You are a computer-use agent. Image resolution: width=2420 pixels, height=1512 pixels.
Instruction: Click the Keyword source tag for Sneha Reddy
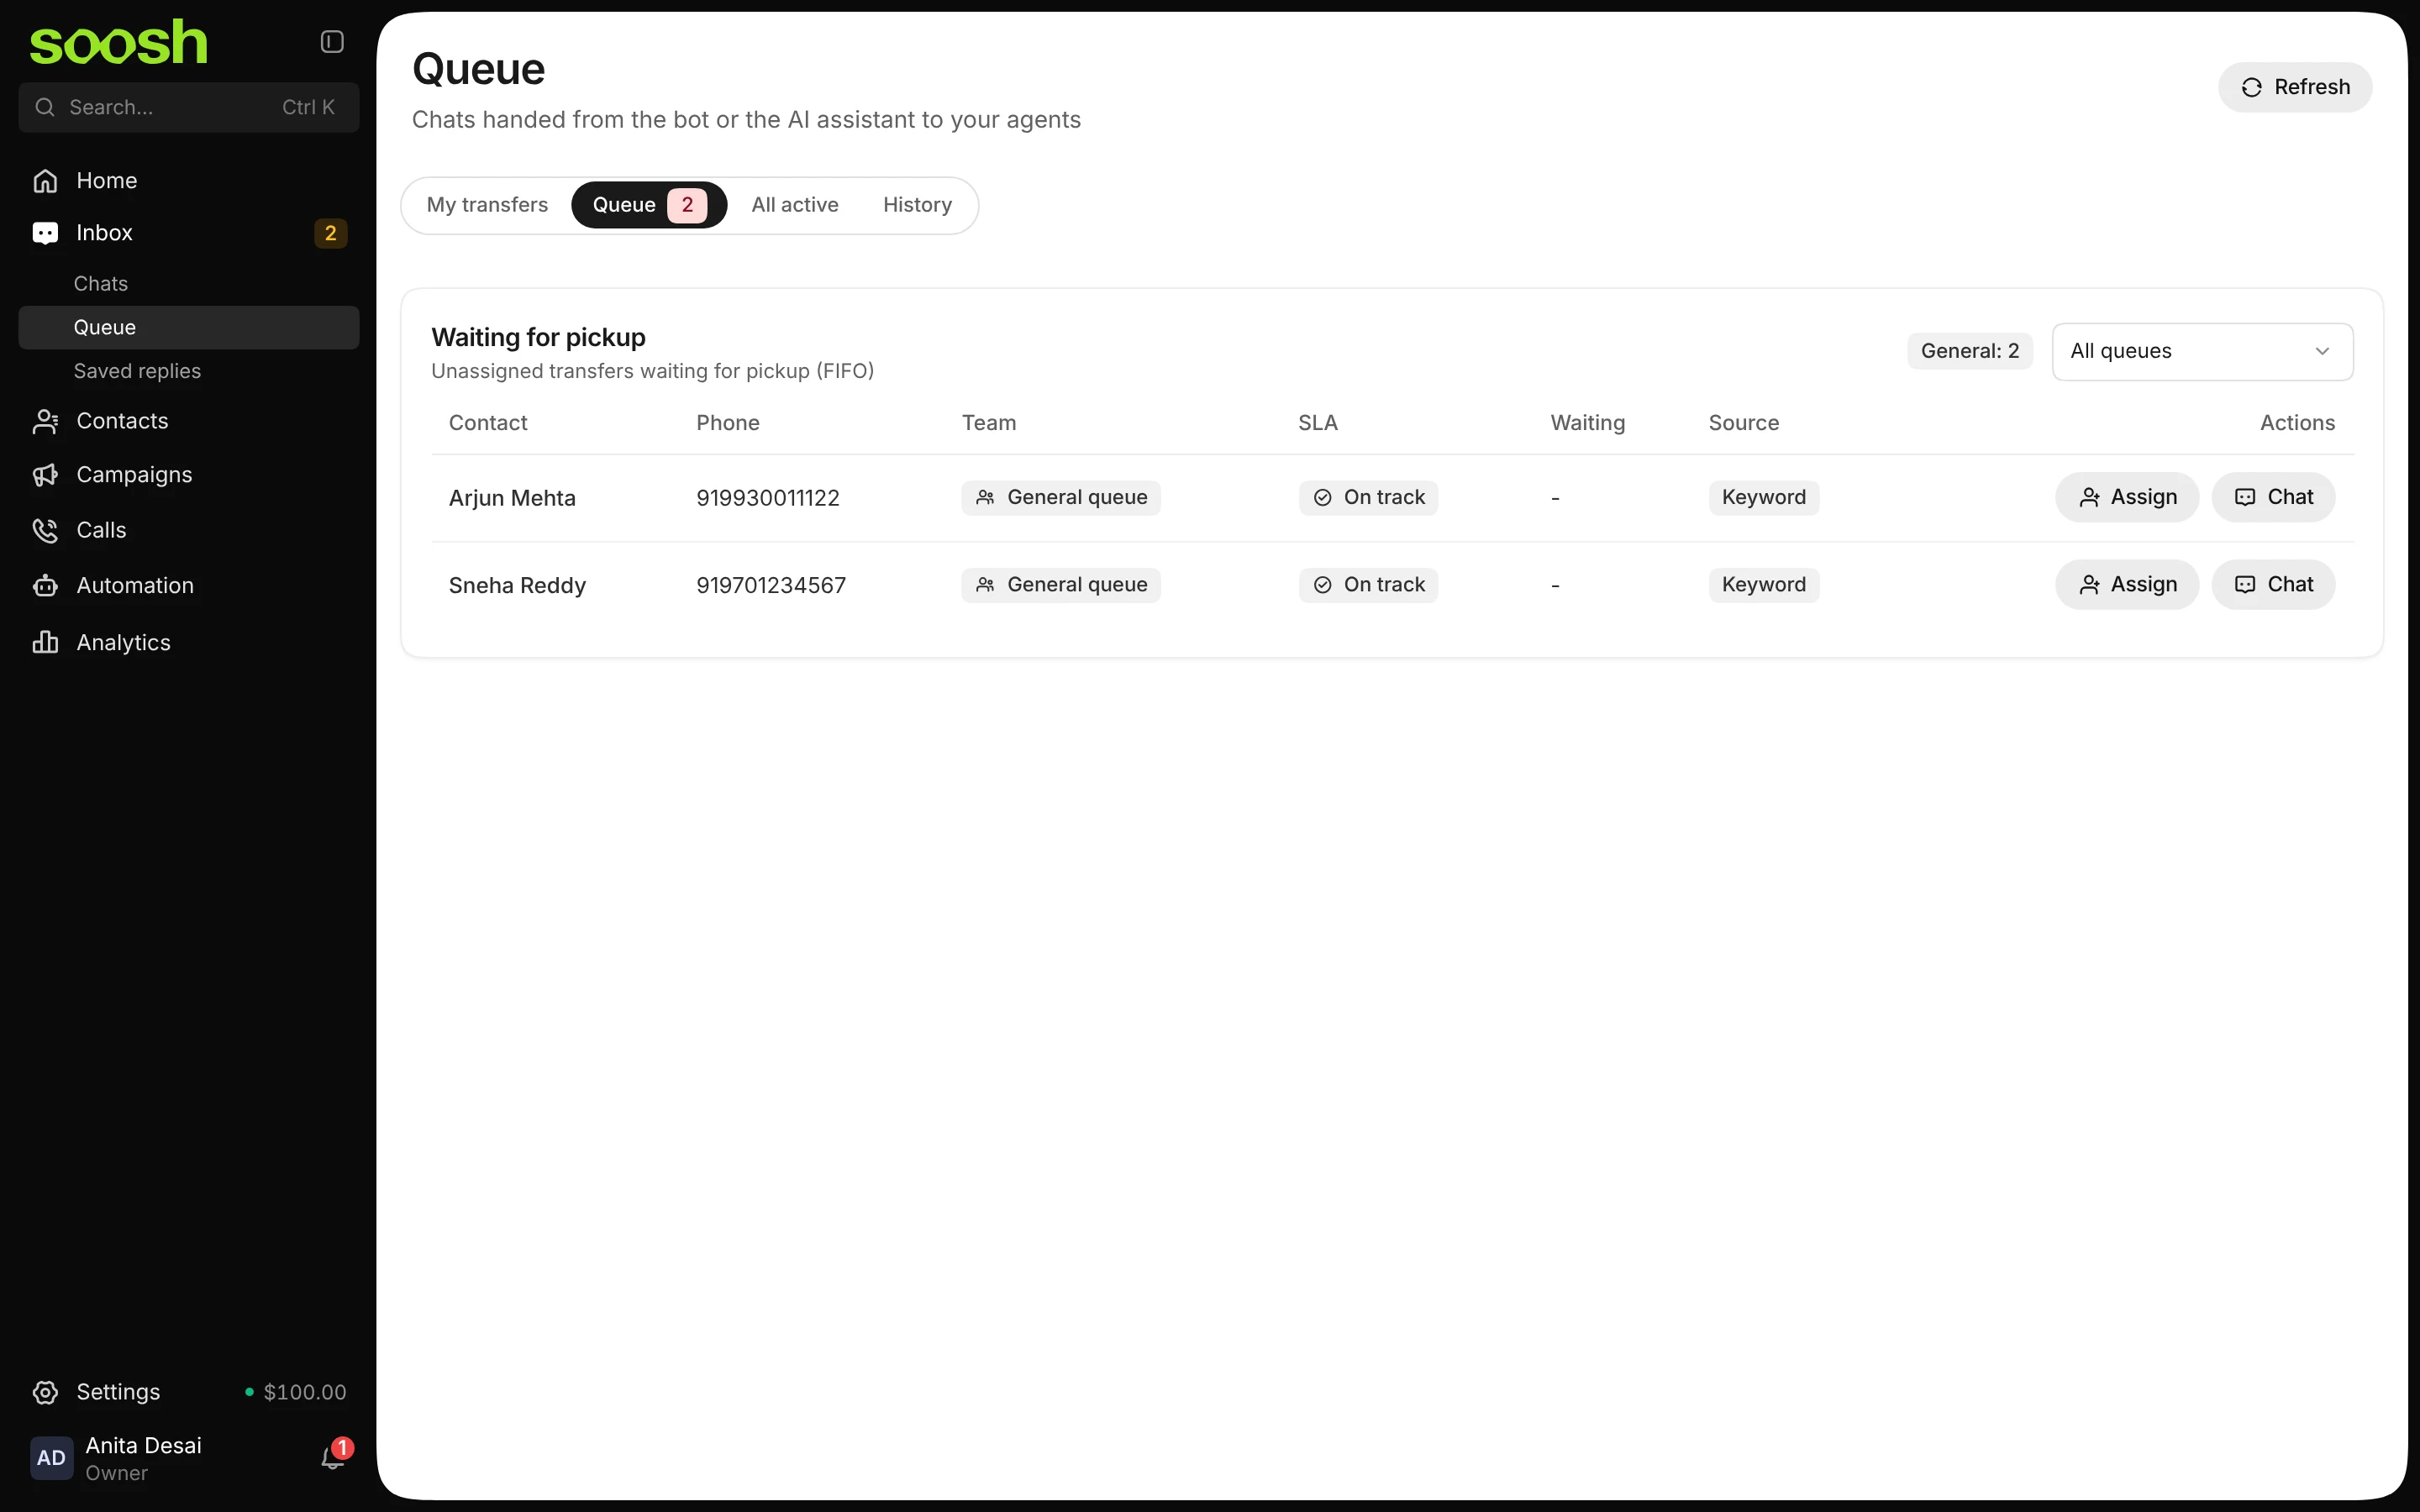pos(1764,585)
